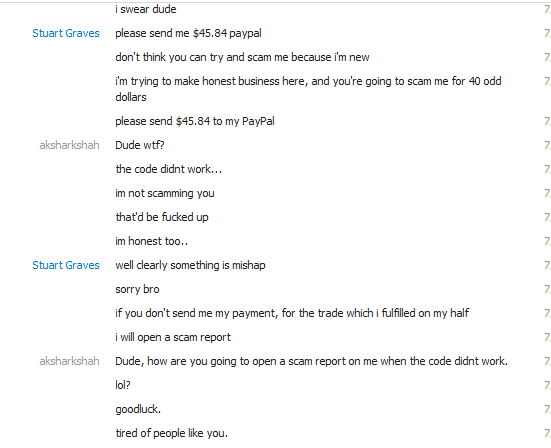Viewport: 551px width, 448px height.
Task: Click the second Stuart Graves sender name
Action: pyautogui.click(x=66, y=265)
